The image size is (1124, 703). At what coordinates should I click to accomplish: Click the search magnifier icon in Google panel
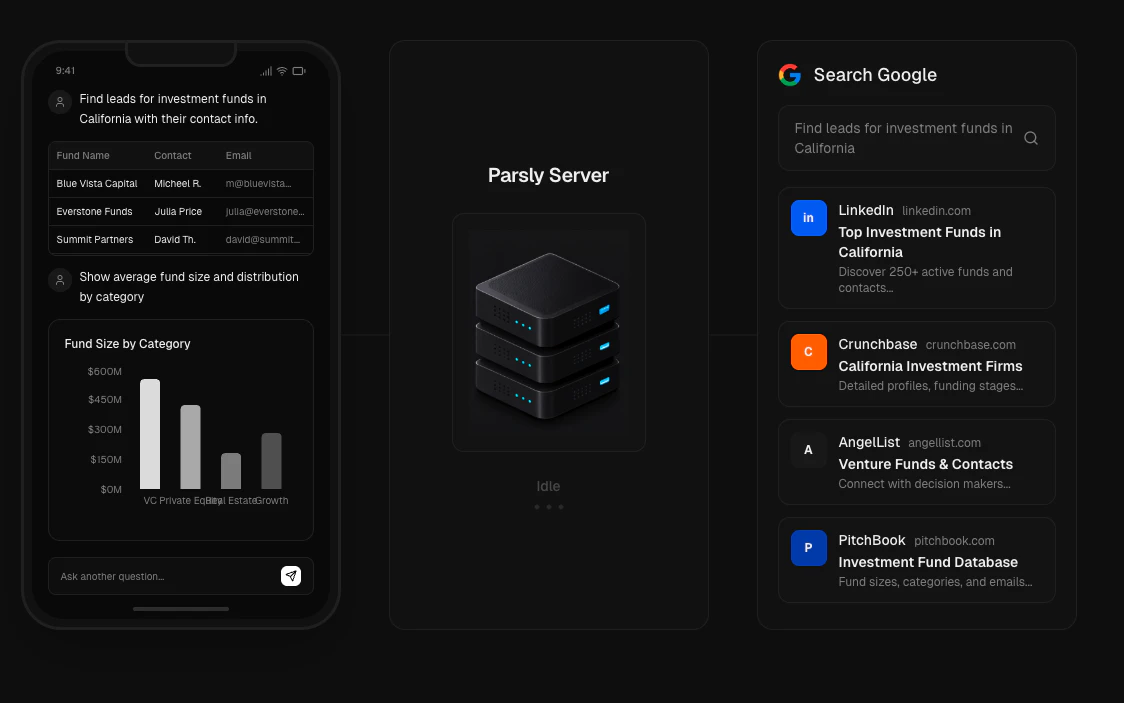tap(1031, 138)
